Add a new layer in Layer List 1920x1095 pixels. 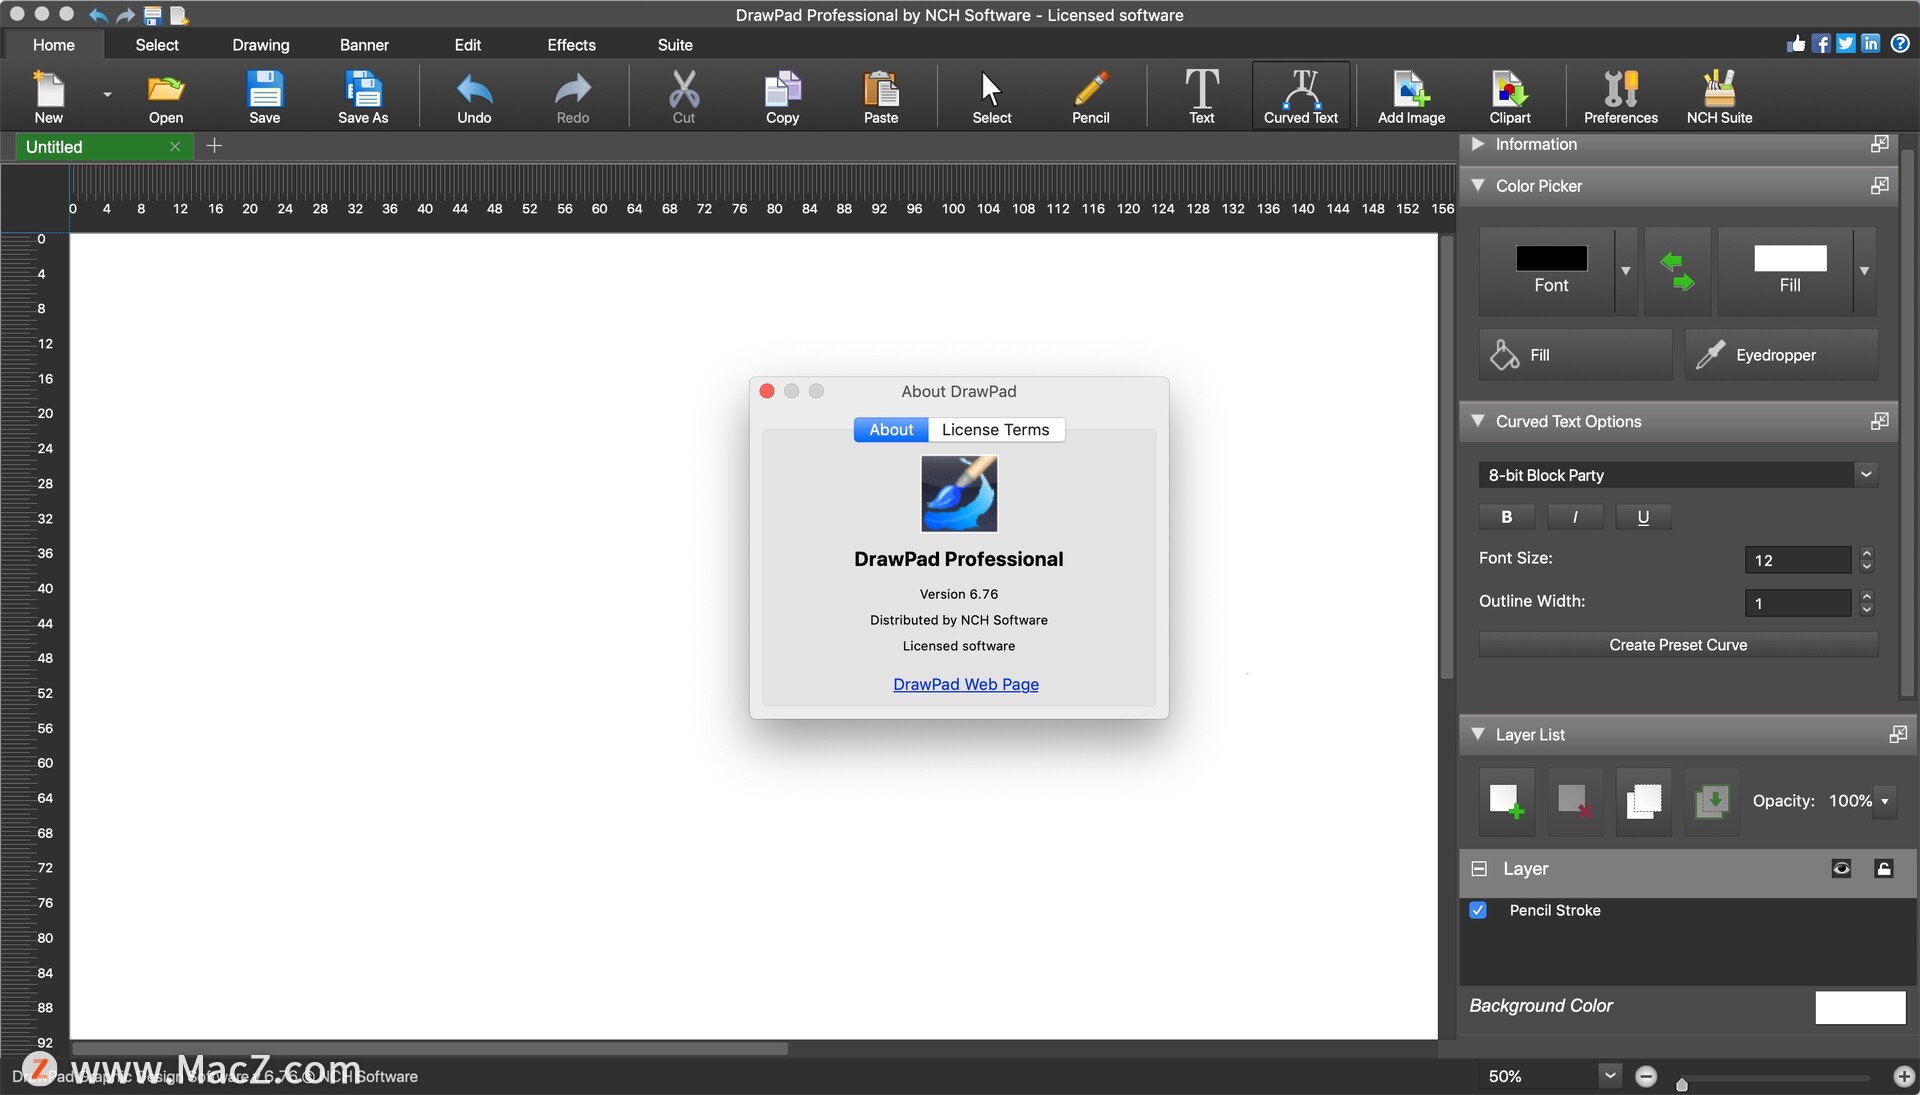click(1506, 801)
